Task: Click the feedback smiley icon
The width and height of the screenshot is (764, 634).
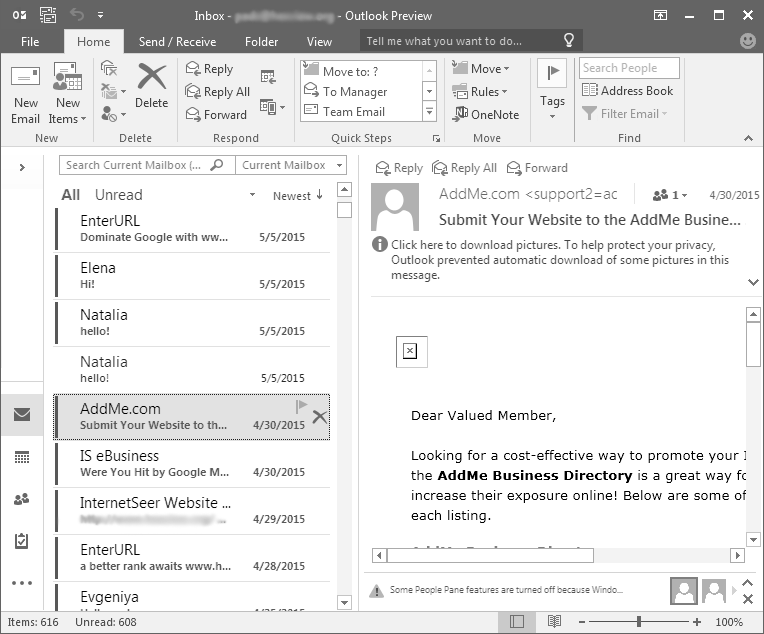Action: coord(747,40)
